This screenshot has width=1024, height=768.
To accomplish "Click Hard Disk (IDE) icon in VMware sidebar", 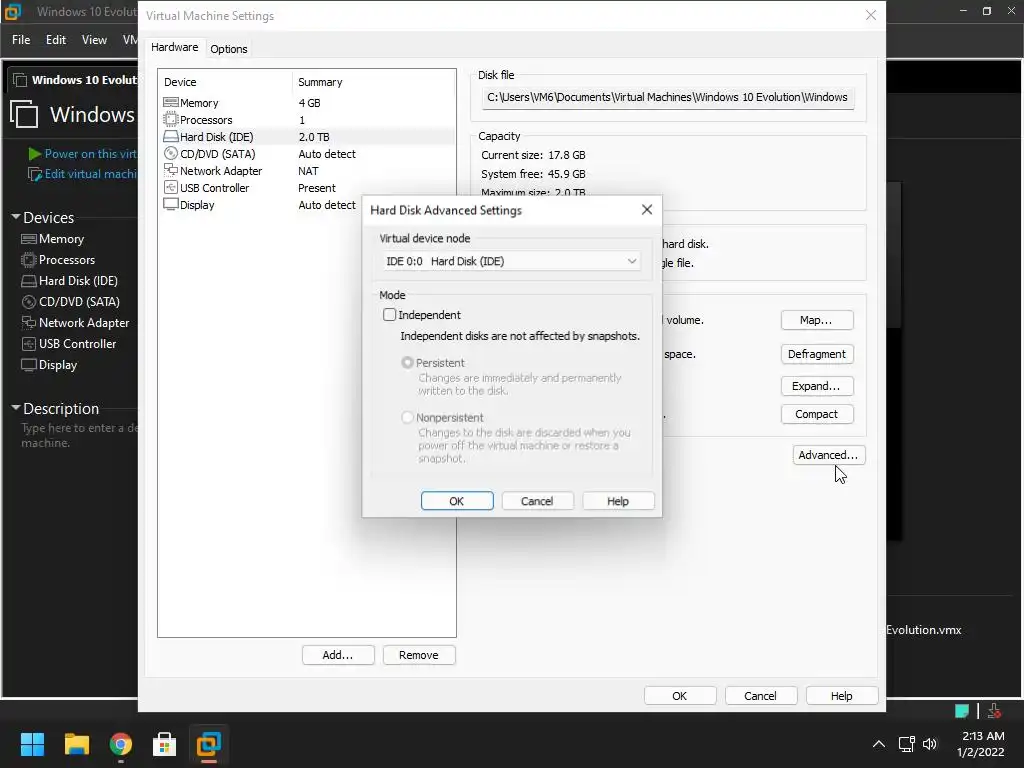I will coord(29,281).
